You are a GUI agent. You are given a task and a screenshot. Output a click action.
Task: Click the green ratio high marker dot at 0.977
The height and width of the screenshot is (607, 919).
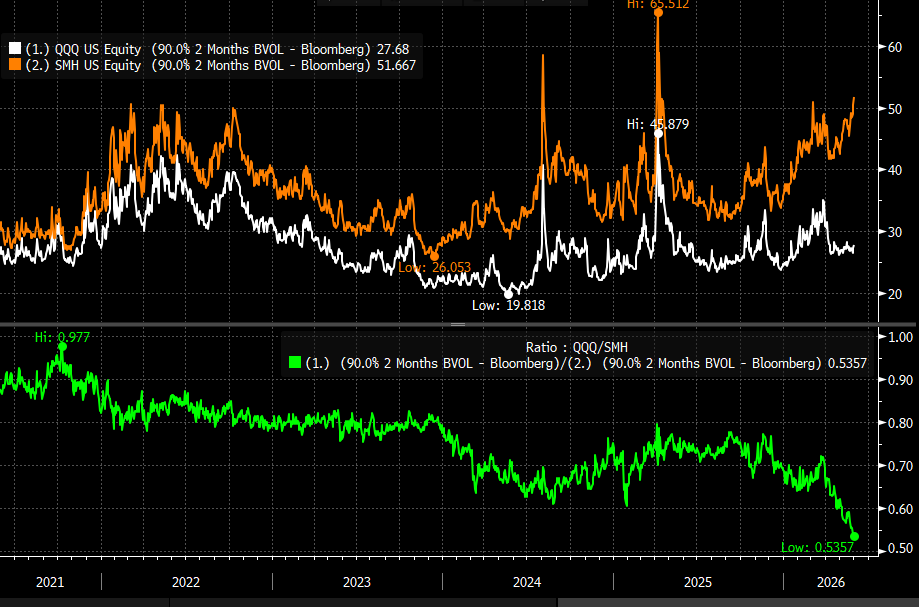point(62,346)
